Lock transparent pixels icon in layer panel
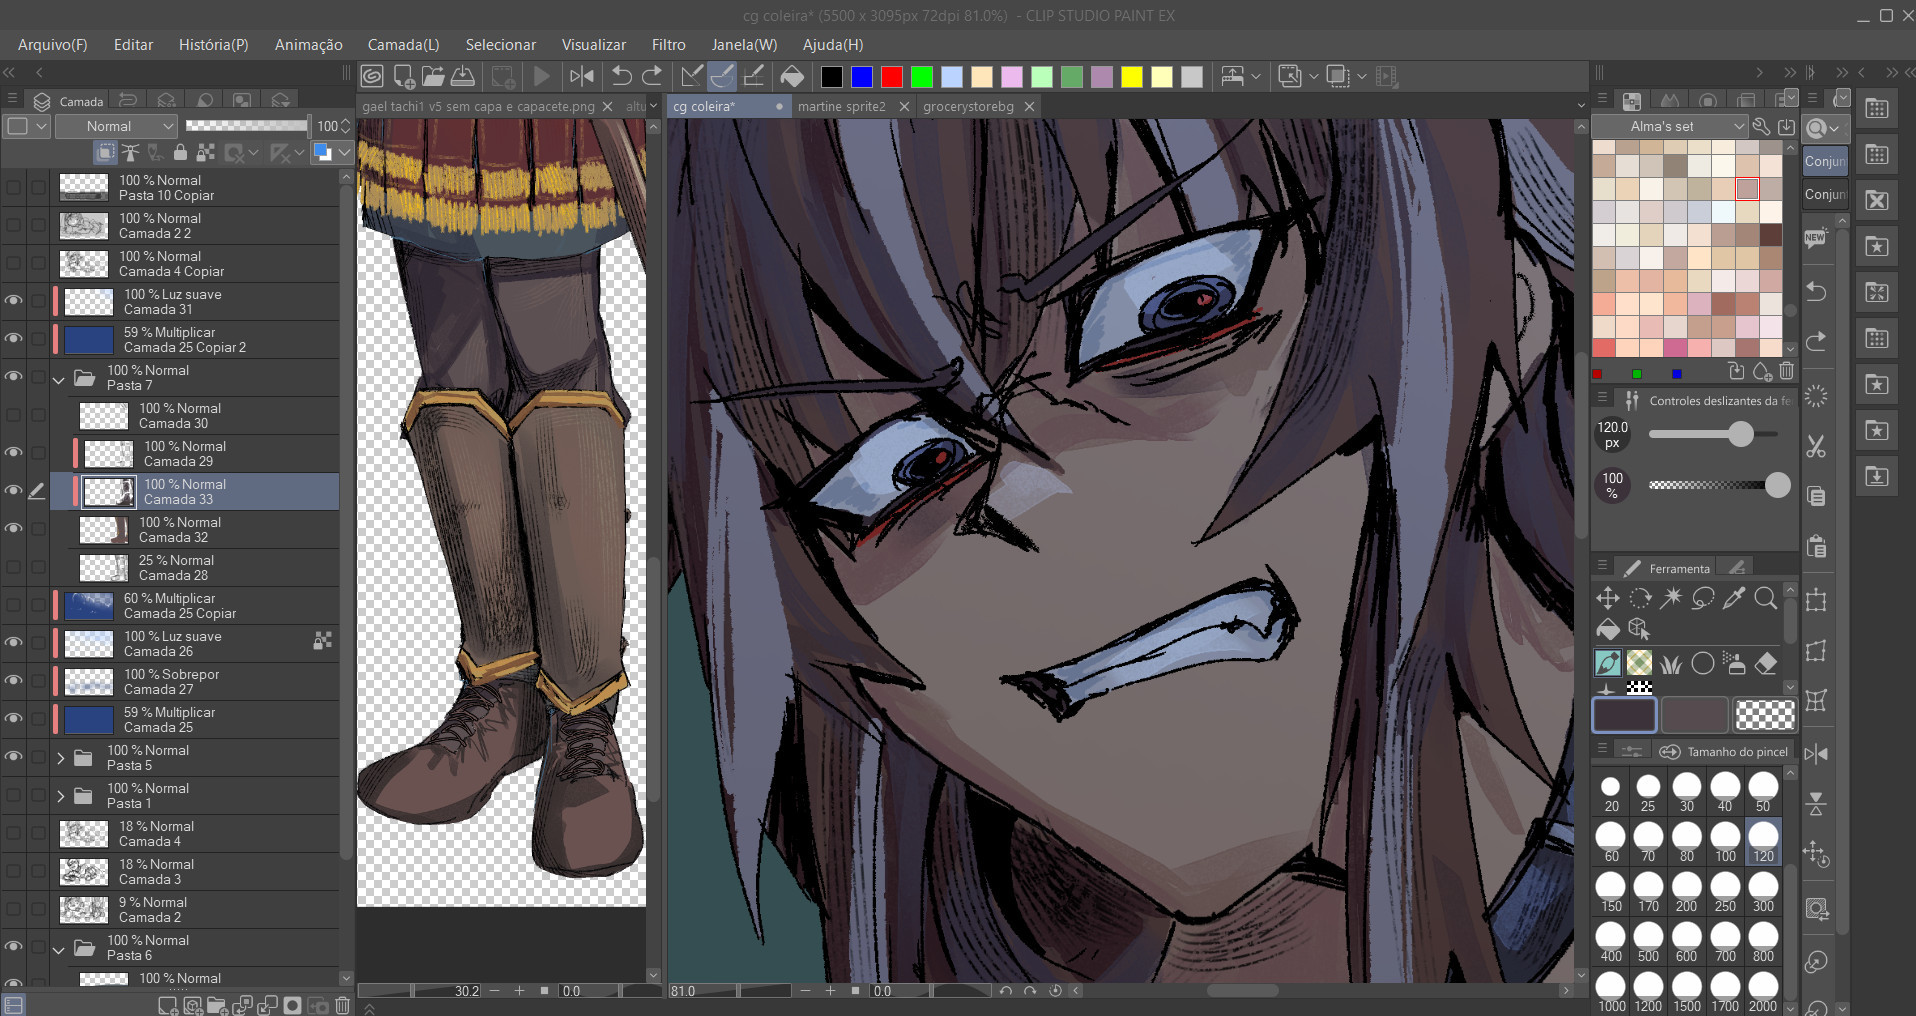 pos(205,152)
